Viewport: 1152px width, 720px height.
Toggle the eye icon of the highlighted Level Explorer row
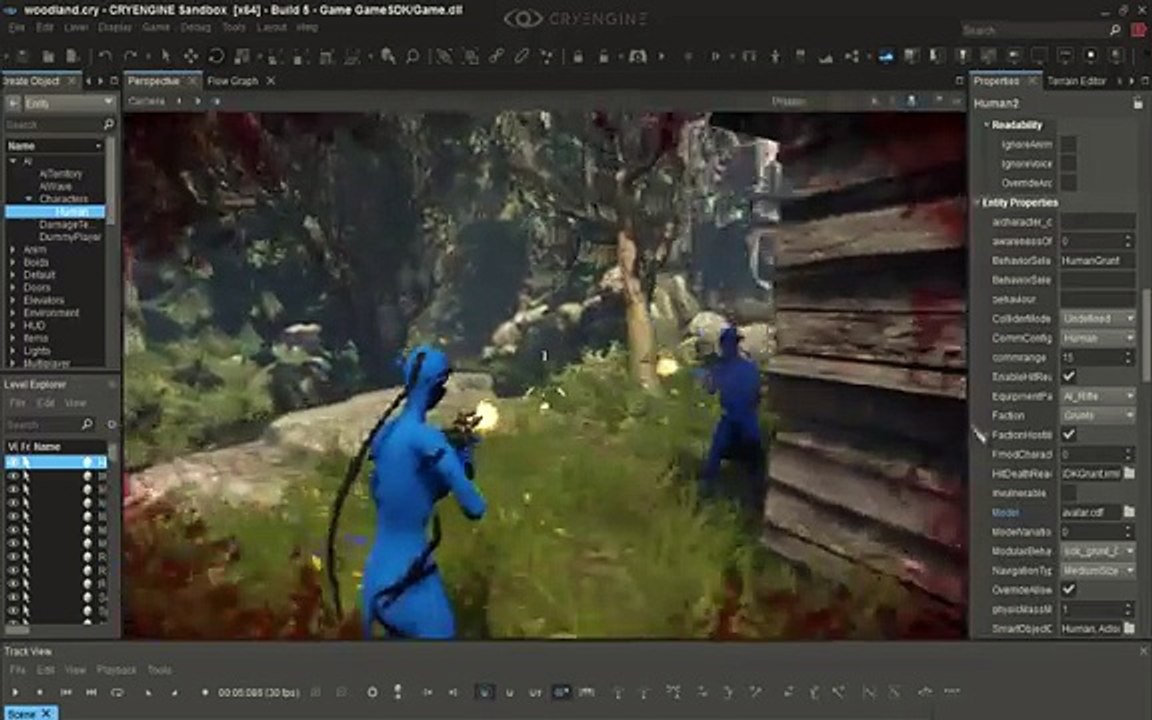pos(13,461)
